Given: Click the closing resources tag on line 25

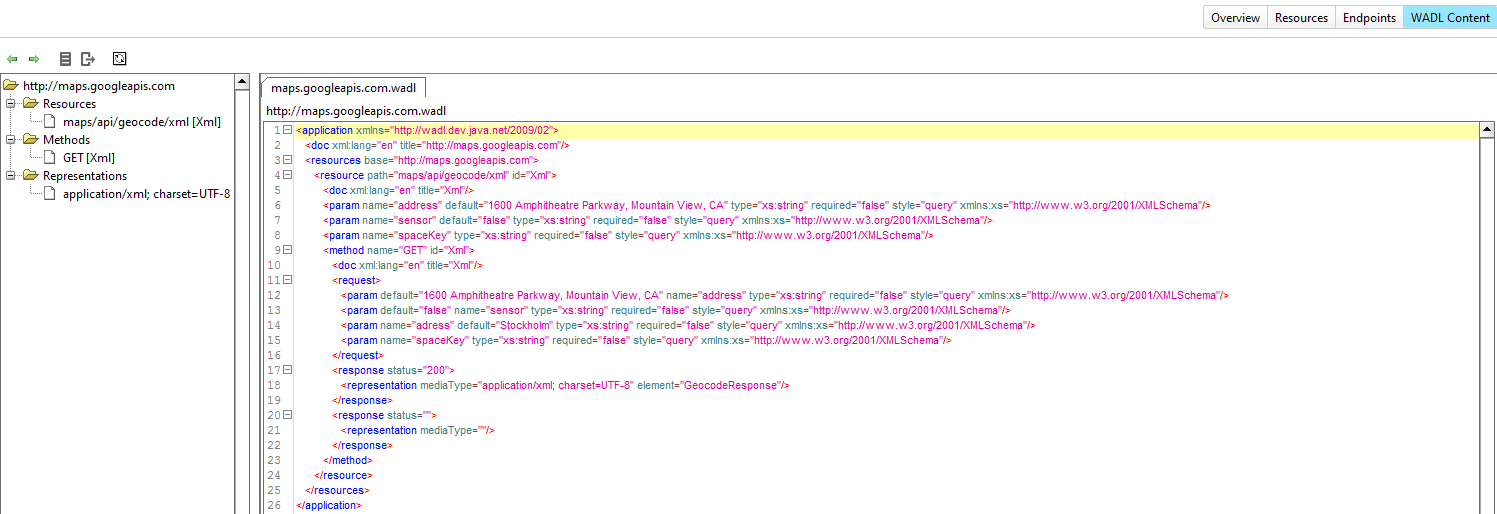Looking at the screenshot, I should [x=337, y=490].
